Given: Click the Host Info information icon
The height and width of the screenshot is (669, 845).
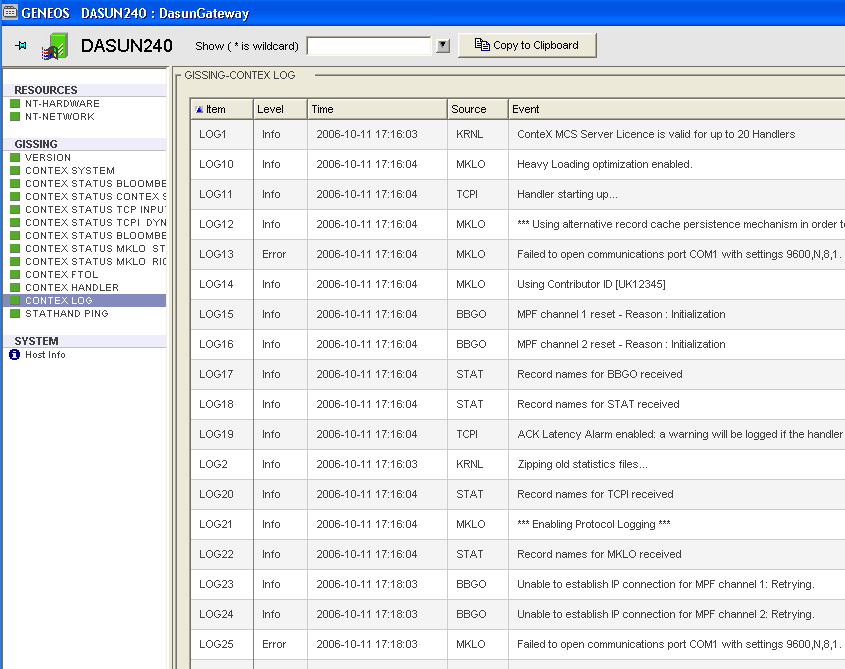Looking at the screenshot, I should tap(15, 355).
